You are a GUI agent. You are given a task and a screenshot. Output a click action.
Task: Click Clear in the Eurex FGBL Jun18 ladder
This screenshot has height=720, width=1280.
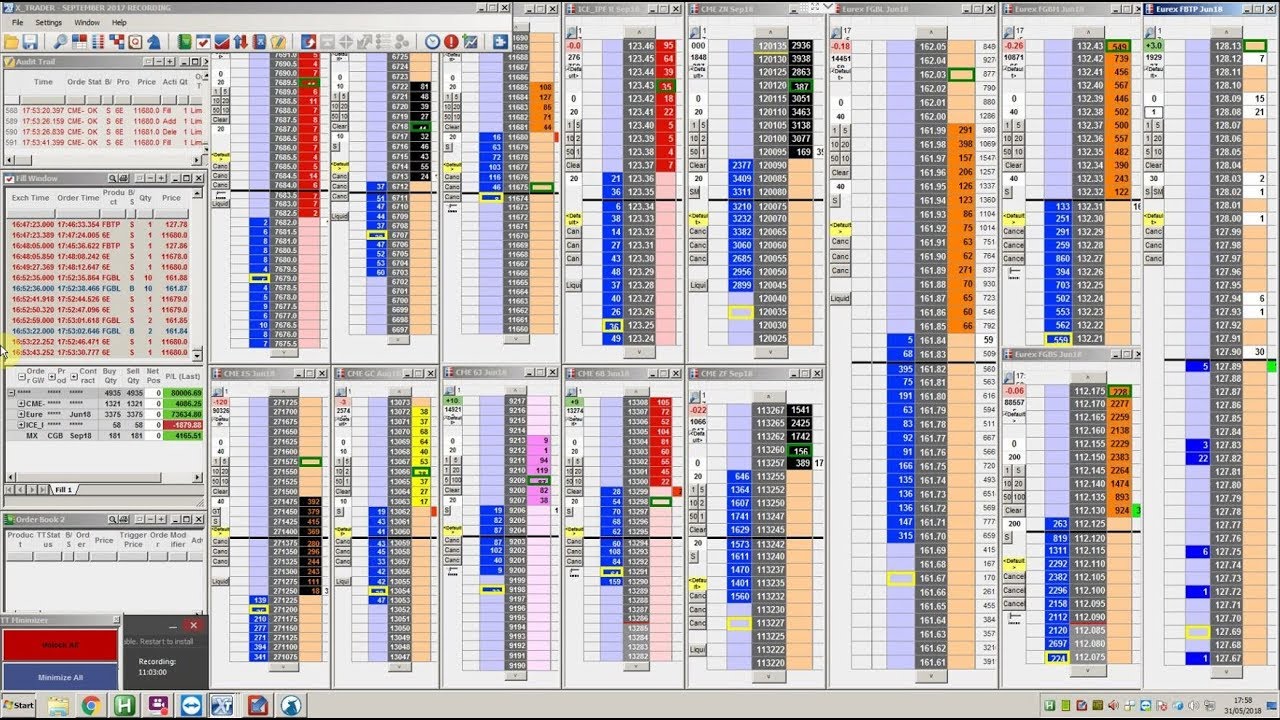pyautogui.click(x=840, y=172)
